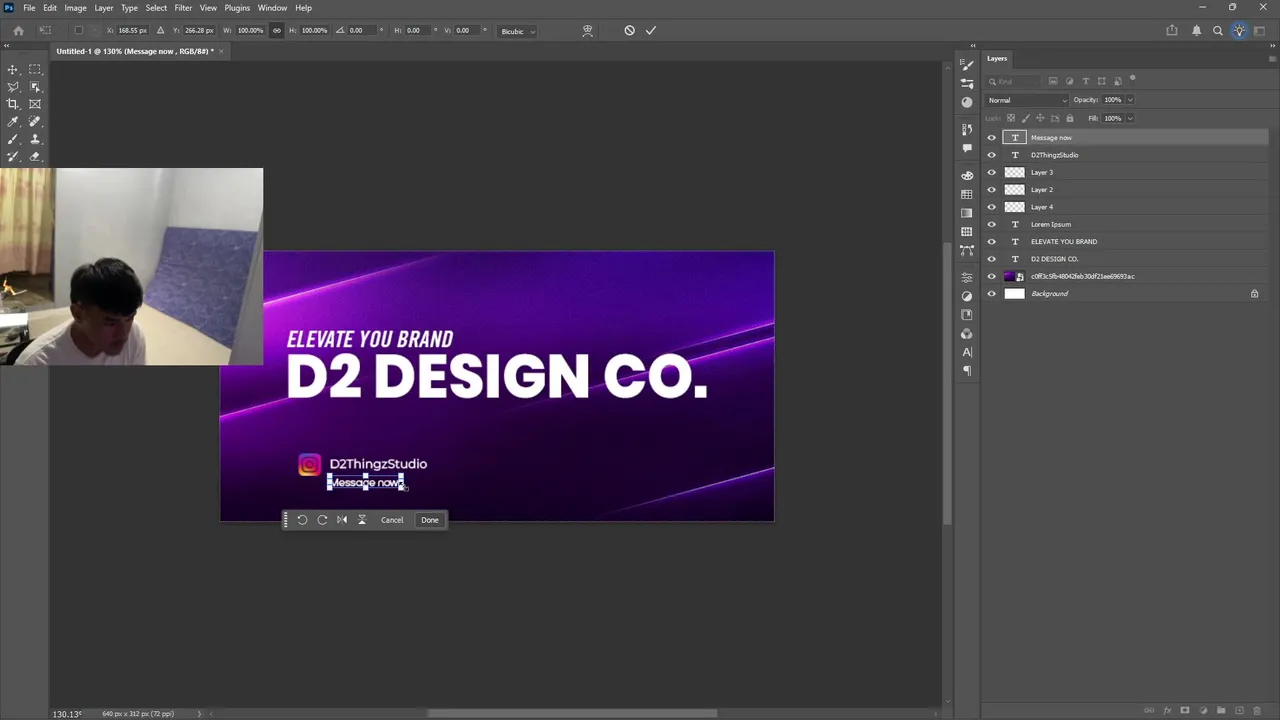Click undo arrow in the contextual task bar
This screenshot has width=1280, height=720.
[302, 520]
